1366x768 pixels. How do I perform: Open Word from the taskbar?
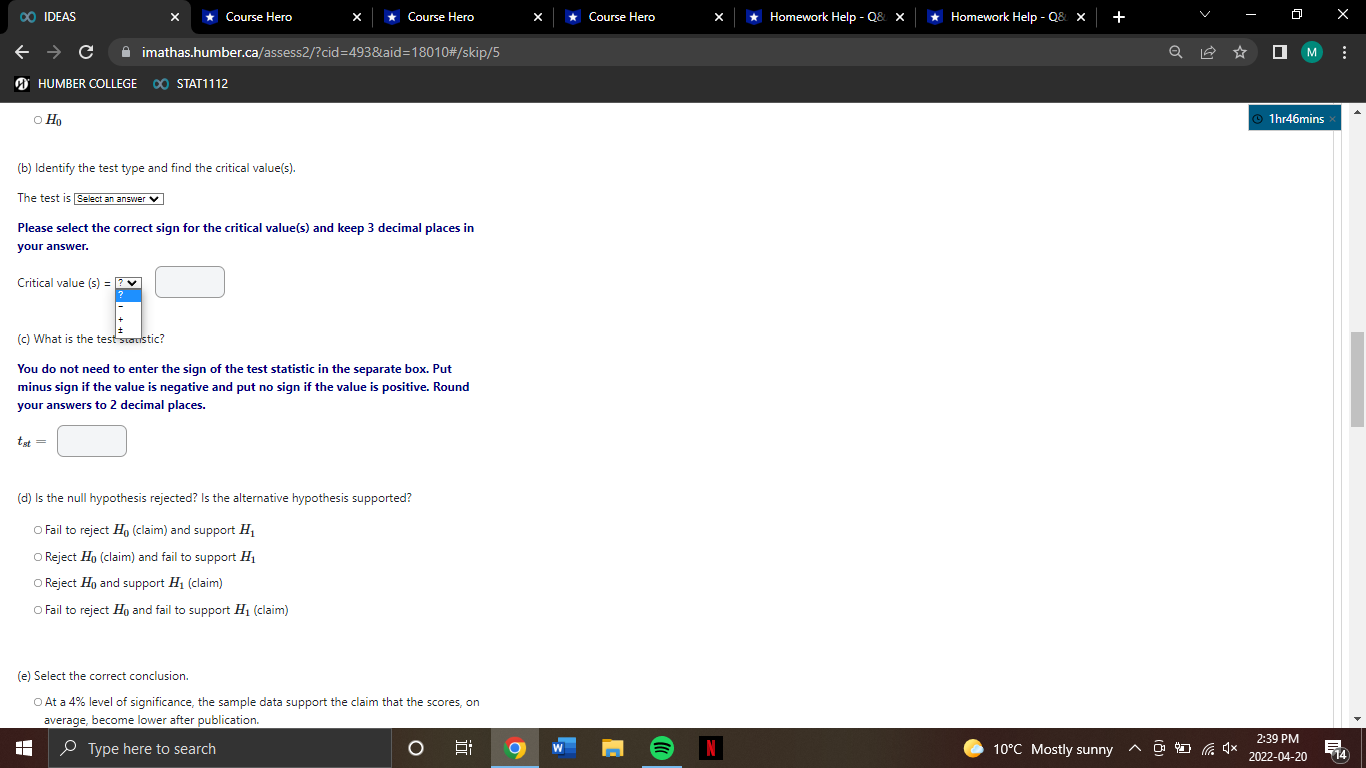[563, 748]
